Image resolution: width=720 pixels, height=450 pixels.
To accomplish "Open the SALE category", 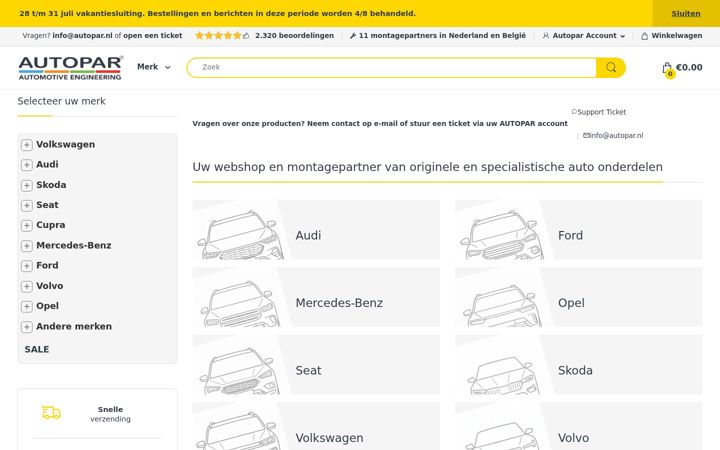I will (x=37, y=349).
